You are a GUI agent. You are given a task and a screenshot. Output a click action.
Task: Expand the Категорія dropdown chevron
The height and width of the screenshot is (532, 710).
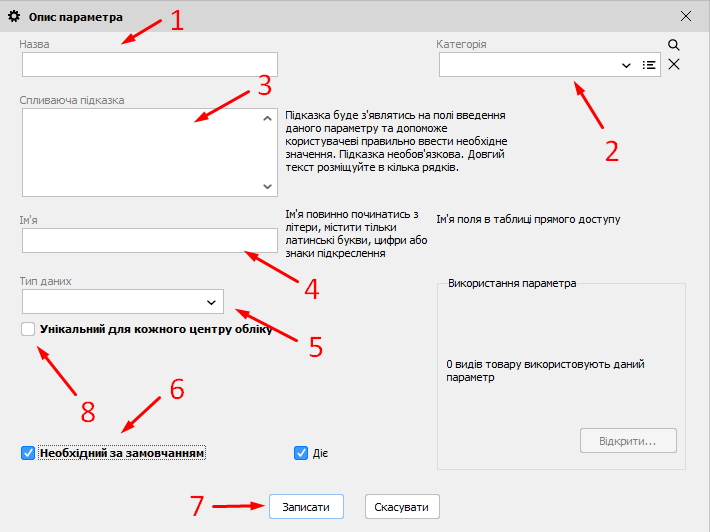pos(627,65)
